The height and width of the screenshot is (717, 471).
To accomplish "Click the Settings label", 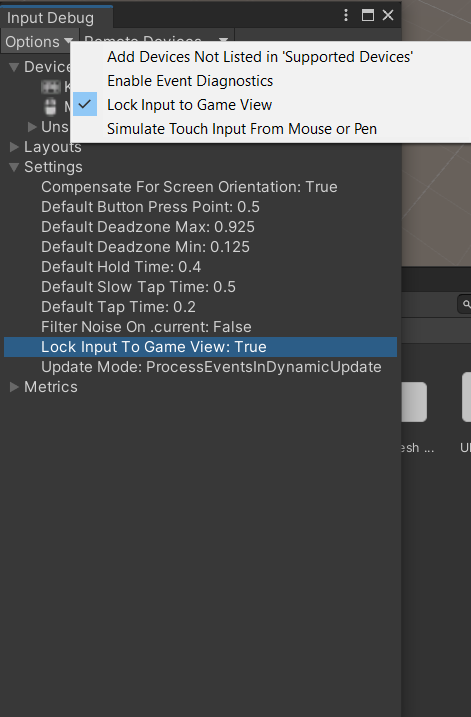I will click(x=53, y=167).
